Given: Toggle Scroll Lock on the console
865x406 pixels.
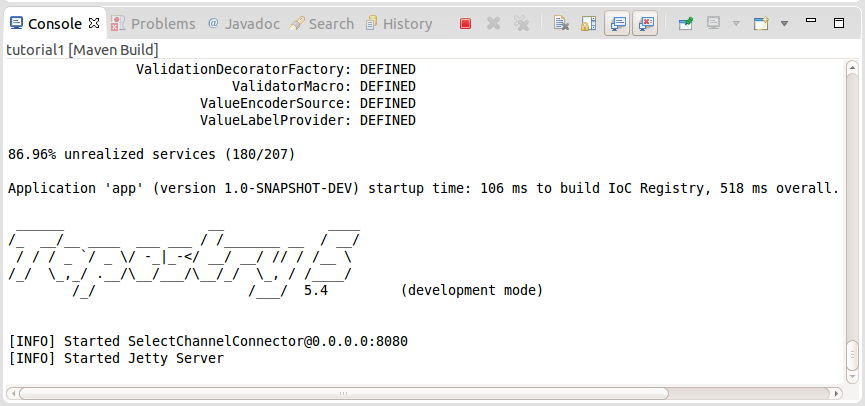Looking at the screenshot, I should click(589, 23).
